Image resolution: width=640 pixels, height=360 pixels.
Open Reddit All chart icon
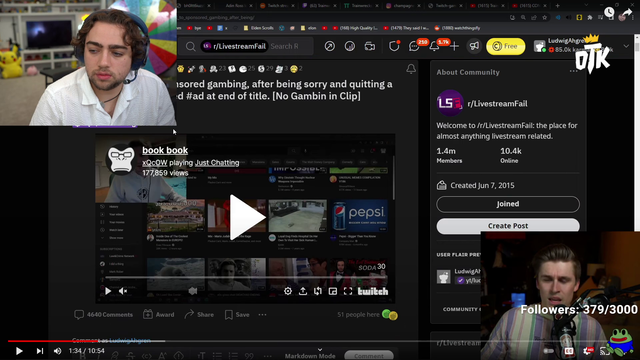click(x=350, y=46)
